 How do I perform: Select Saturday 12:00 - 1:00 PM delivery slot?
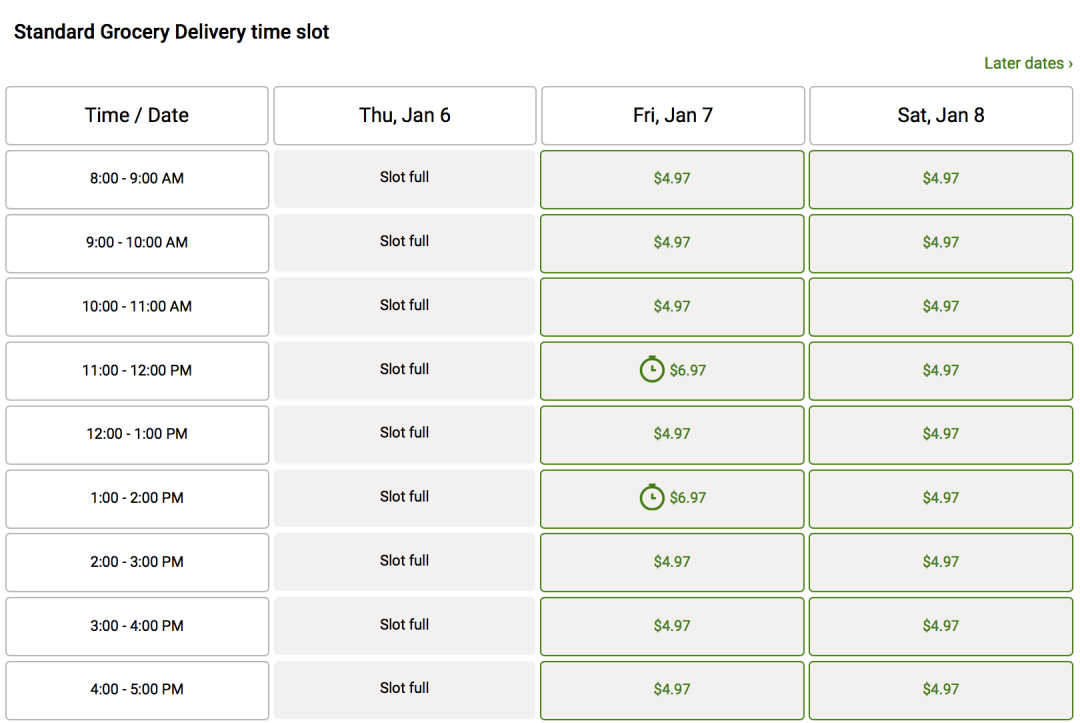tap(941, 434)
